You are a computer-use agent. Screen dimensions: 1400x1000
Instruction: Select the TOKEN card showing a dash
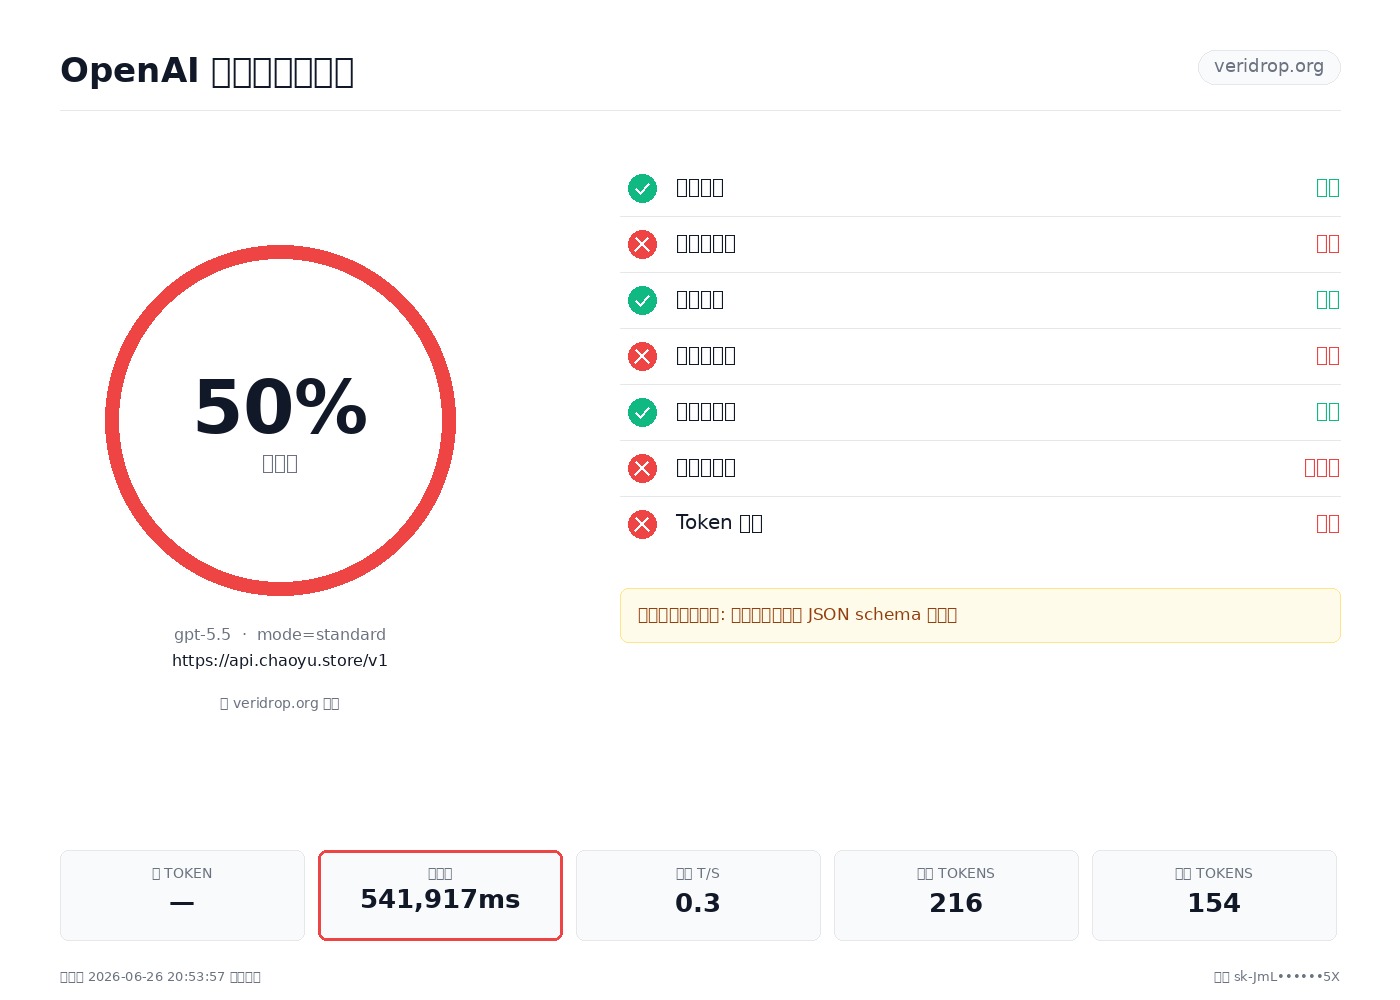click(182, 895)
